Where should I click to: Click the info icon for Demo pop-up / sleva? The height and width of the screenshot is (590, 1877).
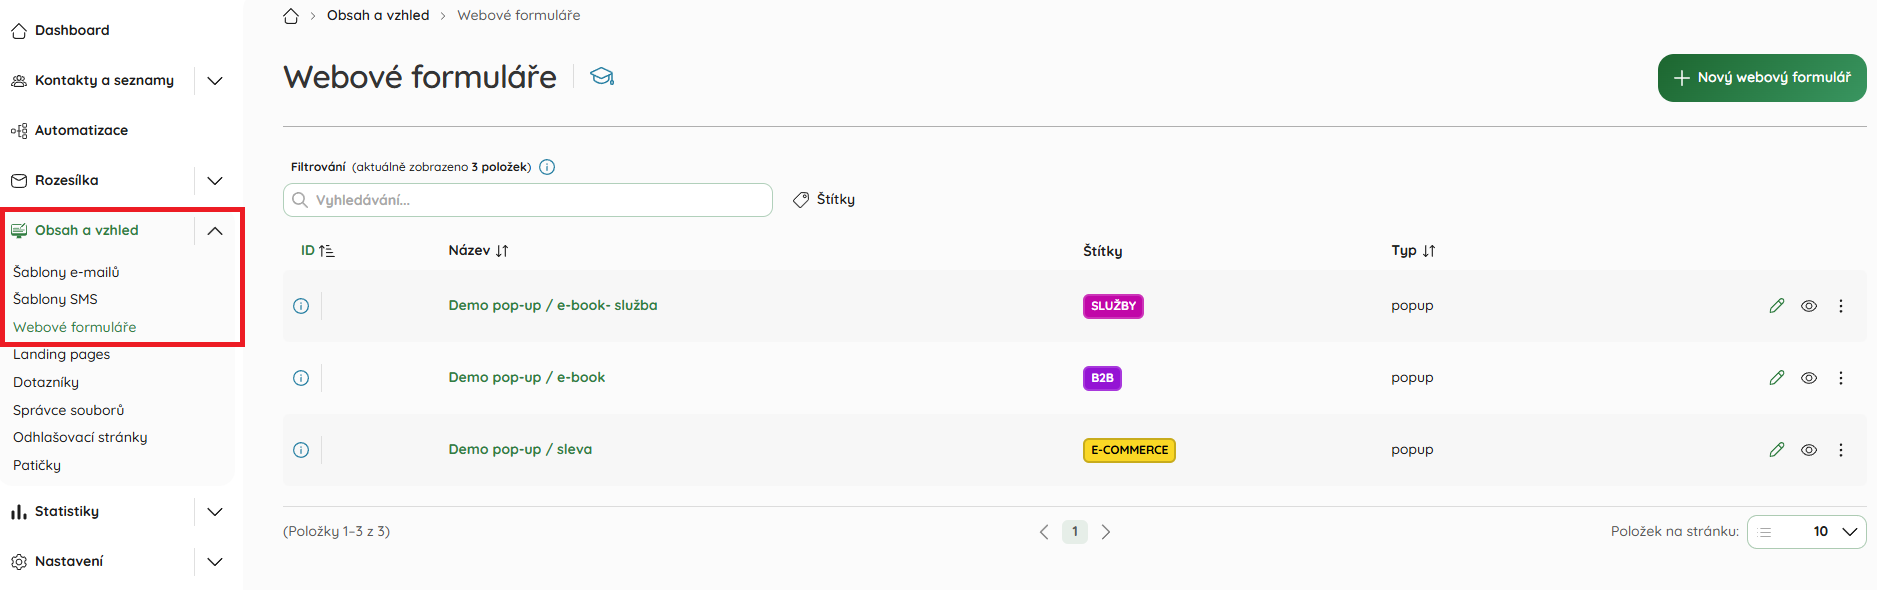(301, 450)
